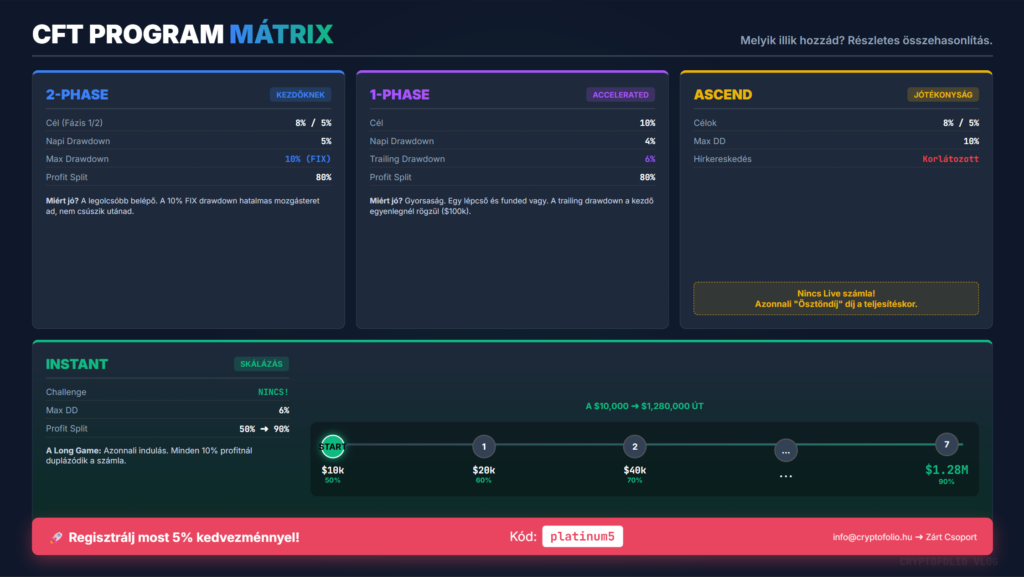Select the ASCEND program heading
1024x577 pixels.
point(722,95)
